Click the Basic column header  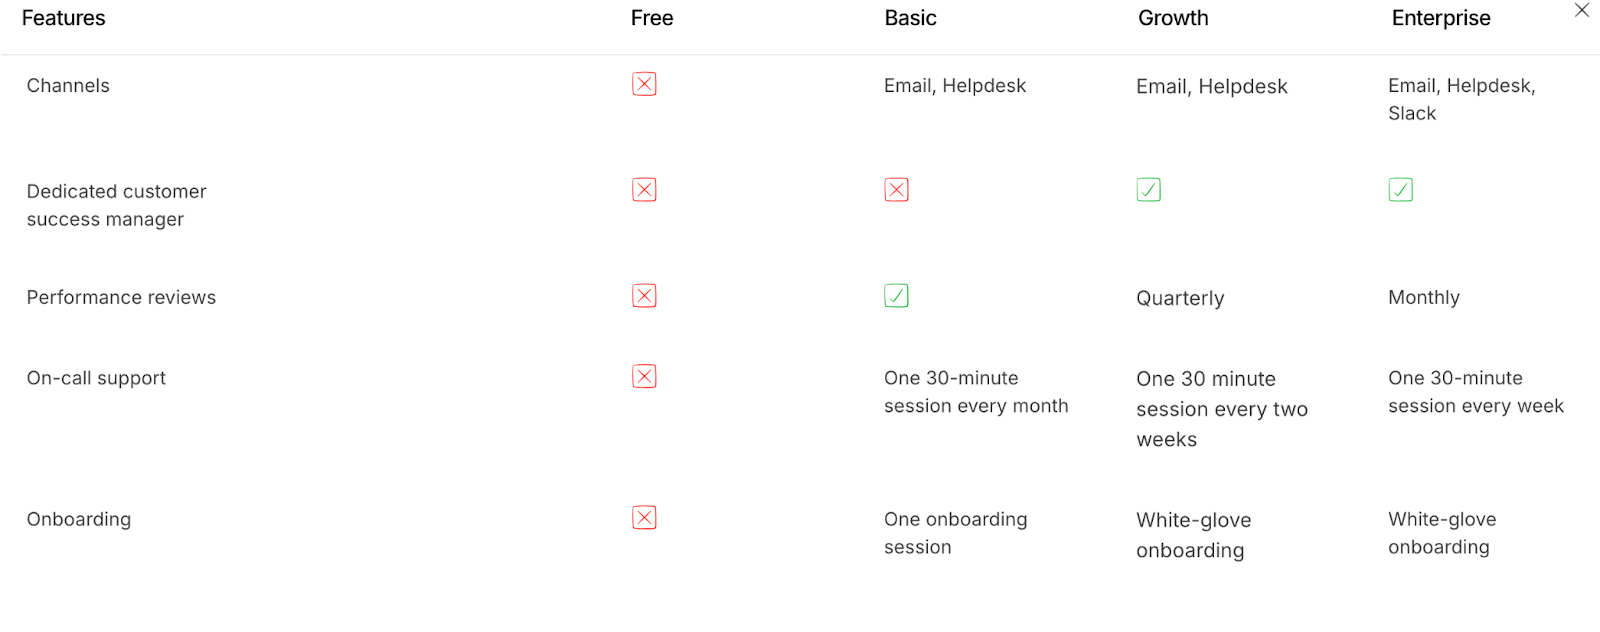point(910,17)
